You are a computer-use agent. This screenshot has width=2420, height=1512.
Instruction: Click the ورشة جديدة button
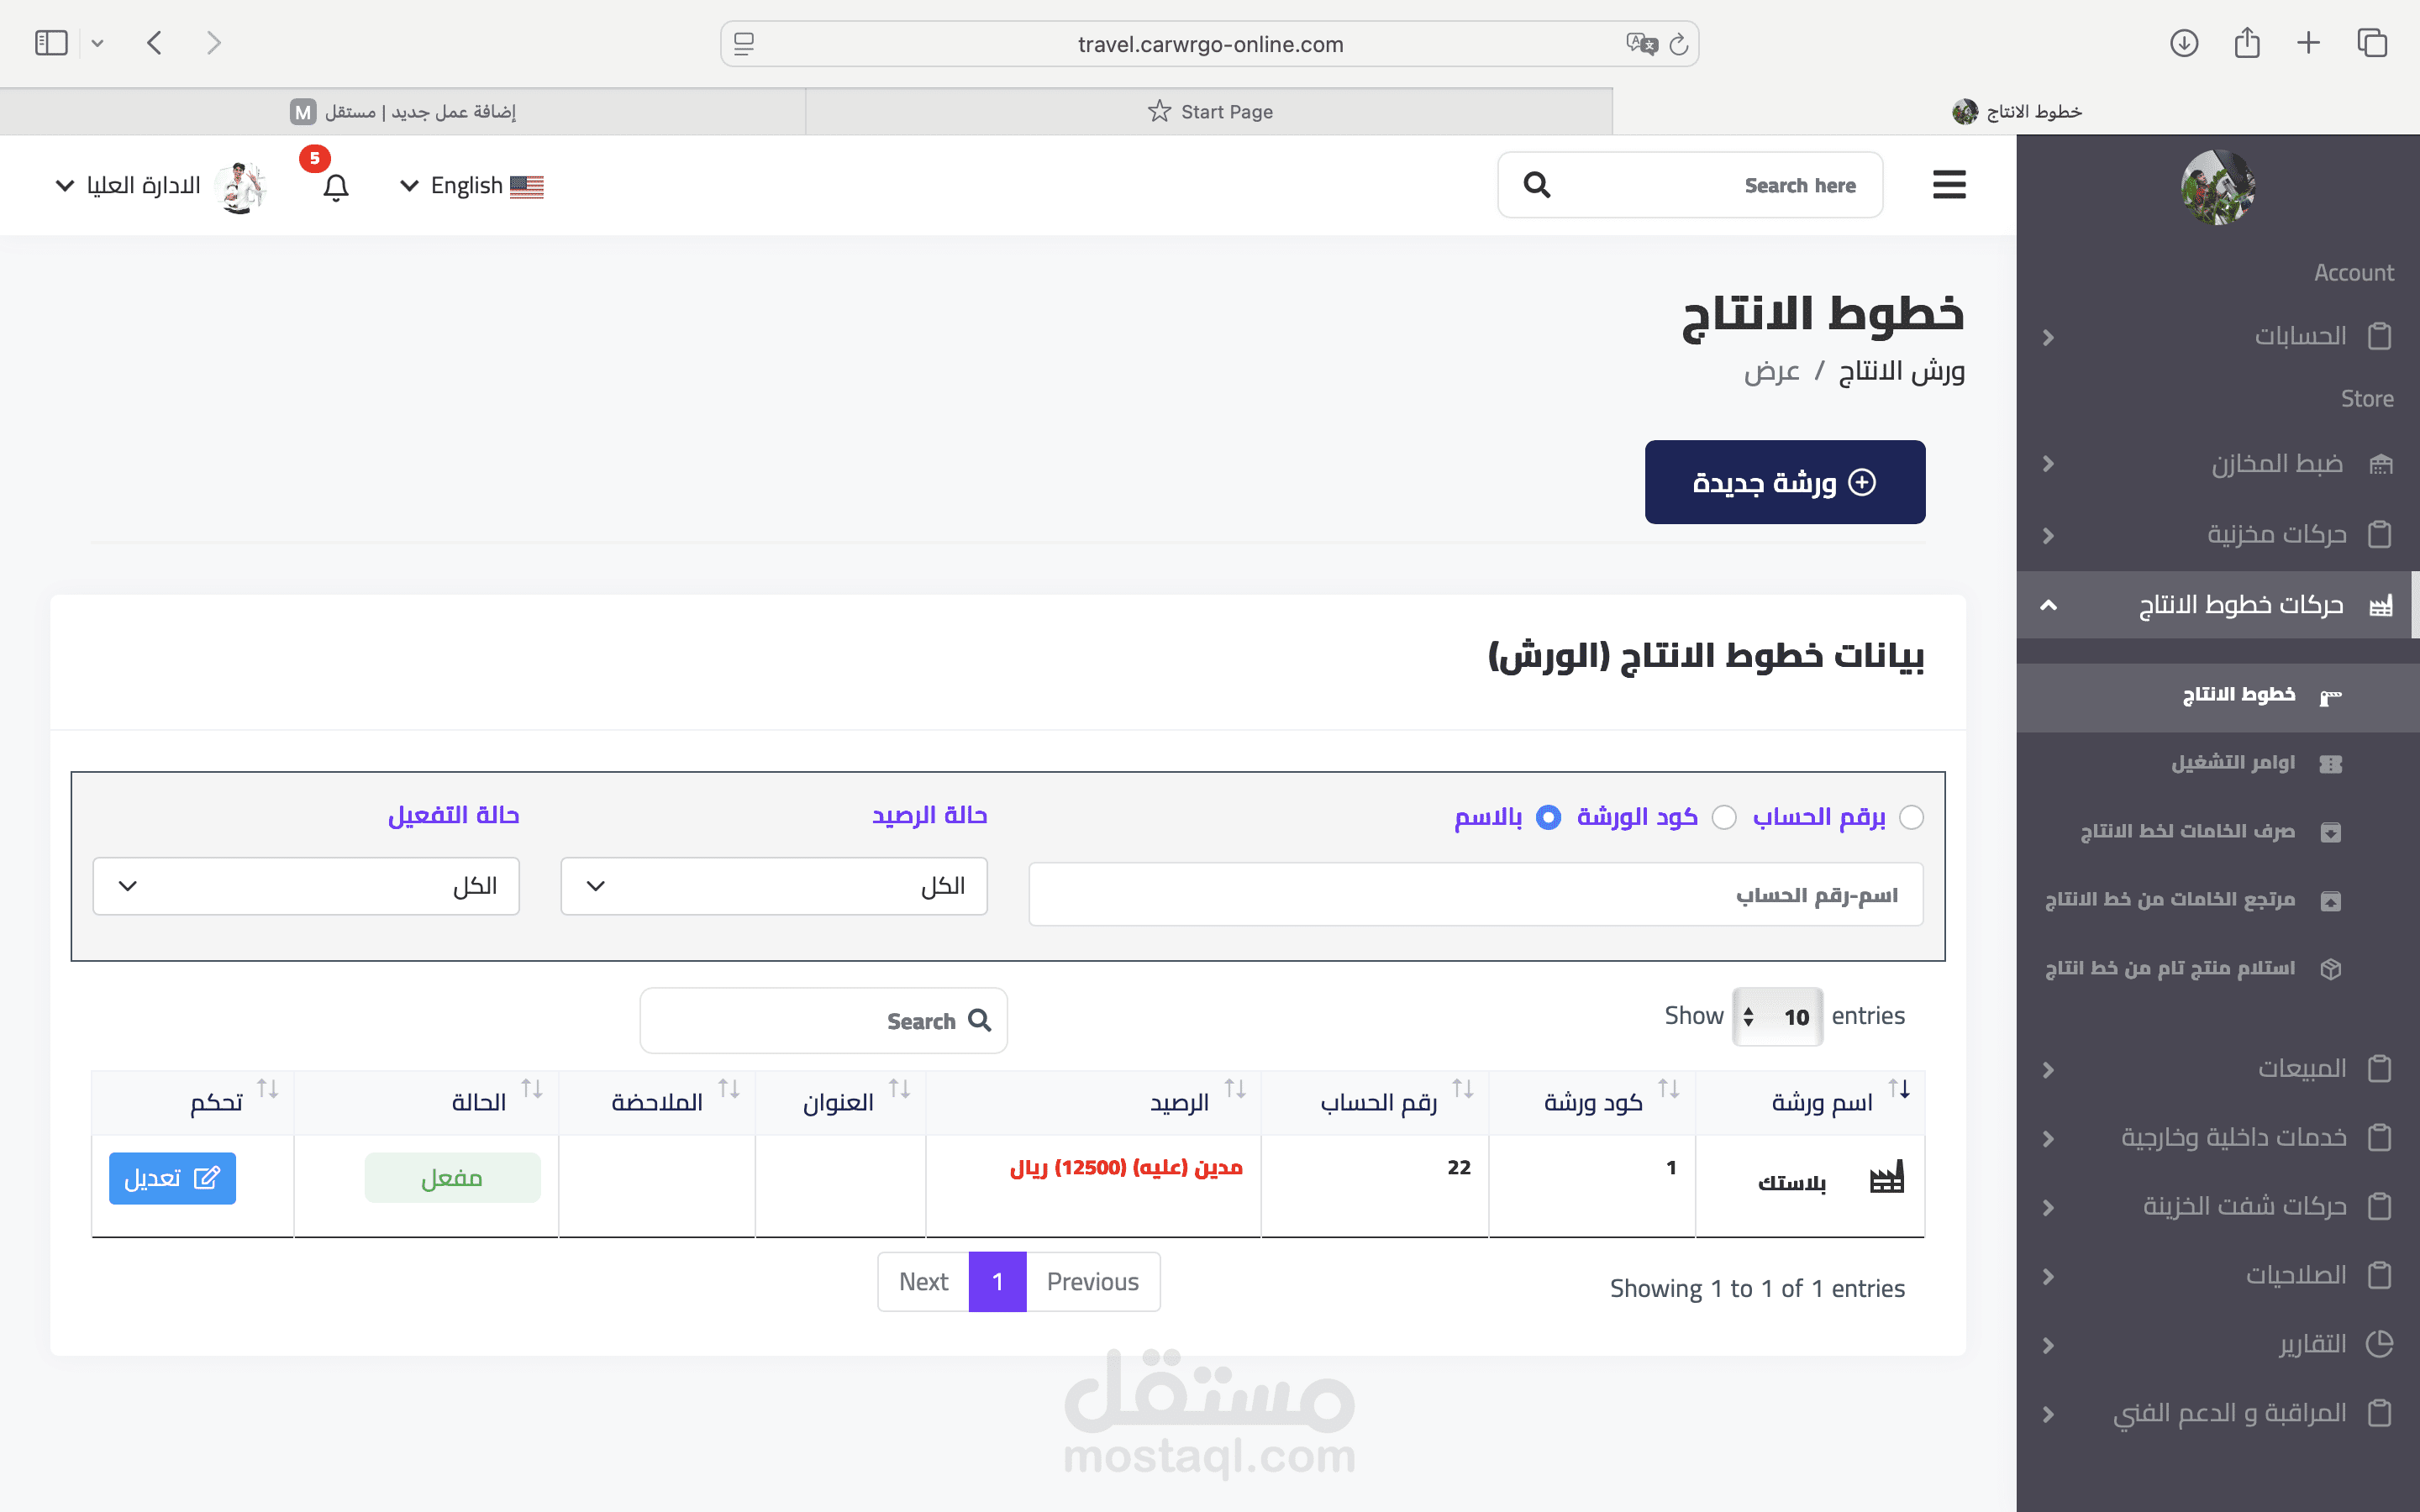pos(1784,482)
